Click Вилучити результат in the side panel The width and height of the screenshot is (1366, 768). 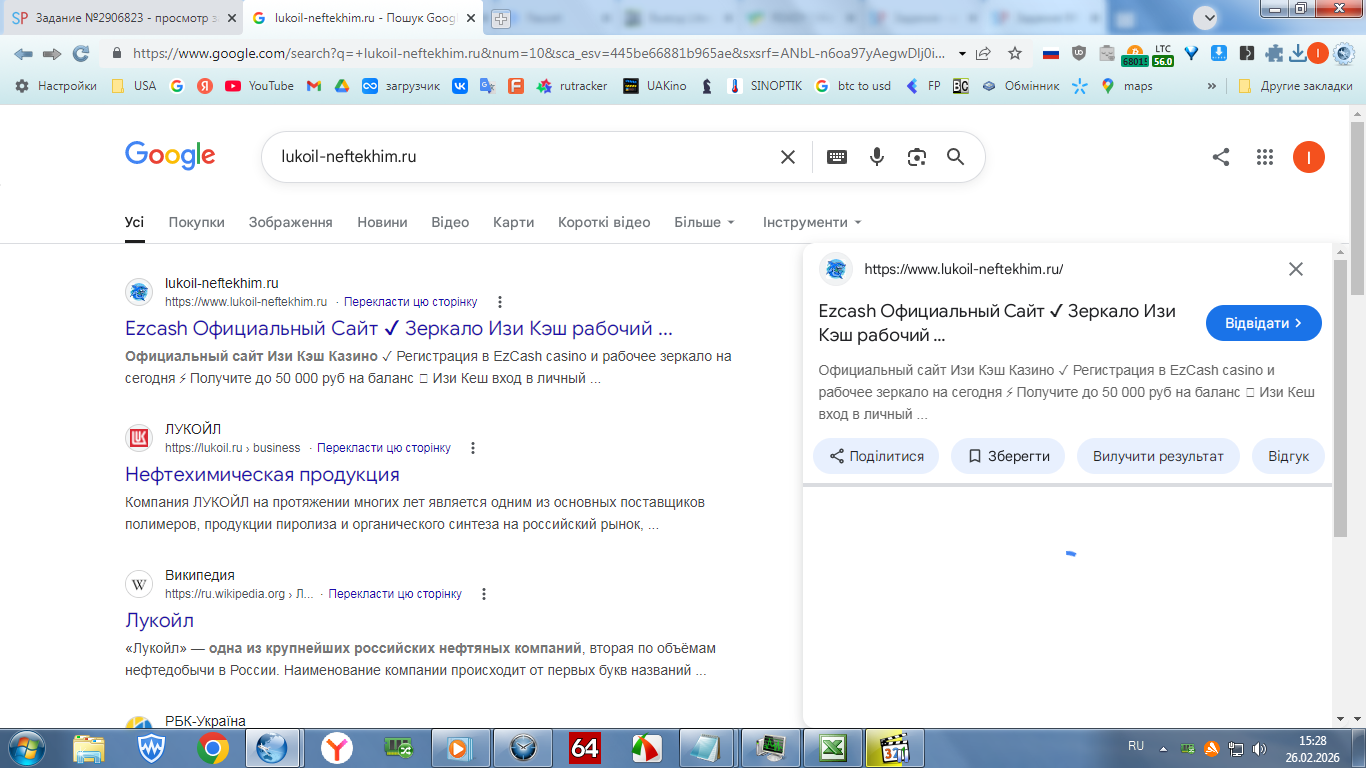point(1158,456)
